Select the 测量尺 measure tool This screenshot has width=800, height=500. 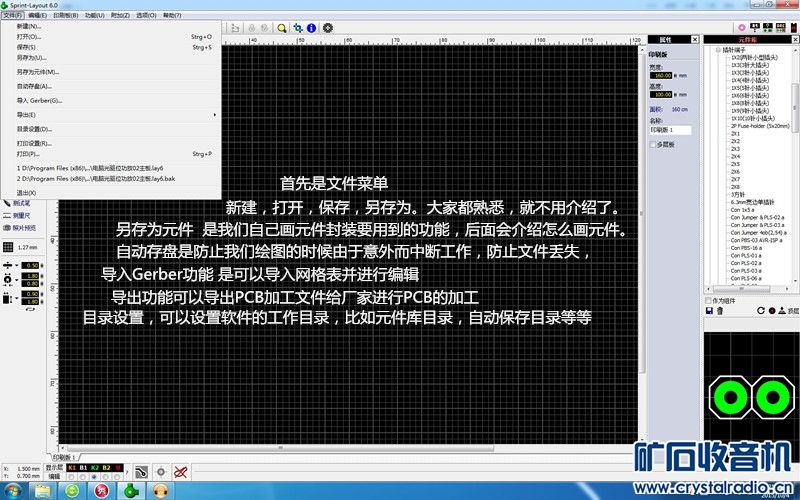click(17, 216)
